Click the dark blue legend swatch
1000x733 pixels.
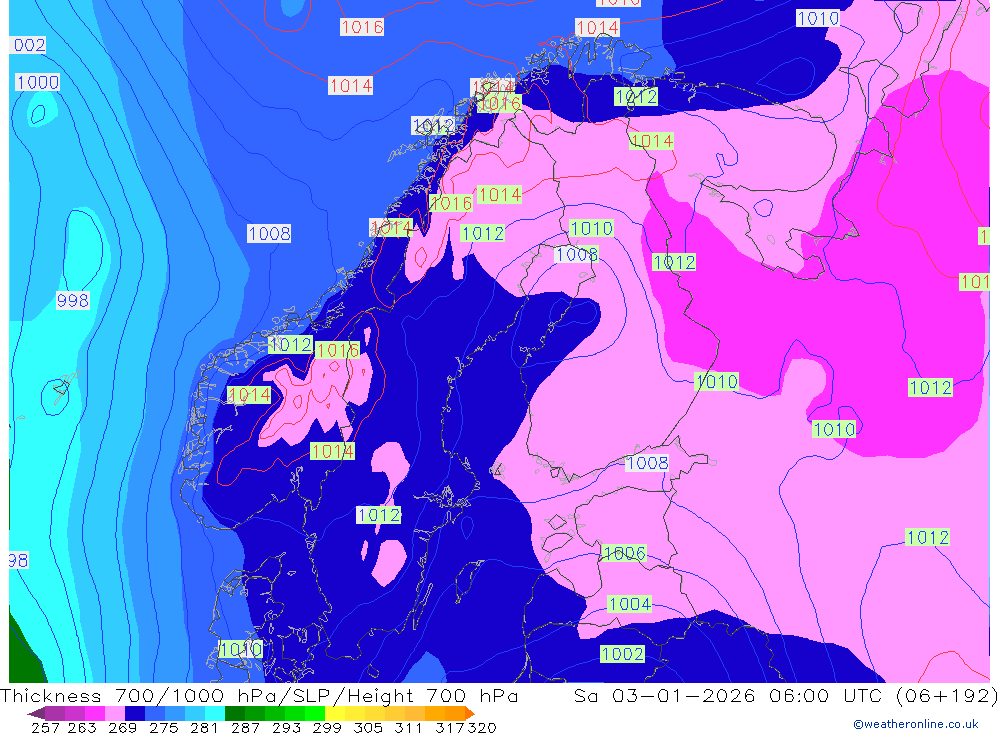click(x=135, y=713)
